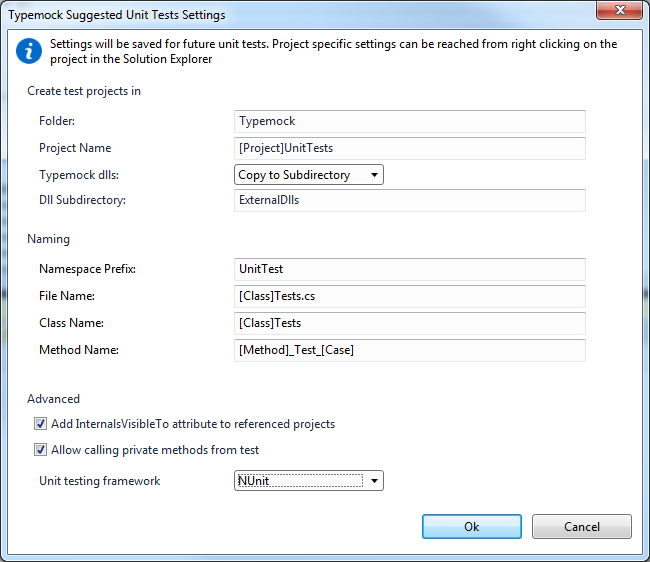
Task: Cancel the settings dialog
Action: click(x=581, y=527)
